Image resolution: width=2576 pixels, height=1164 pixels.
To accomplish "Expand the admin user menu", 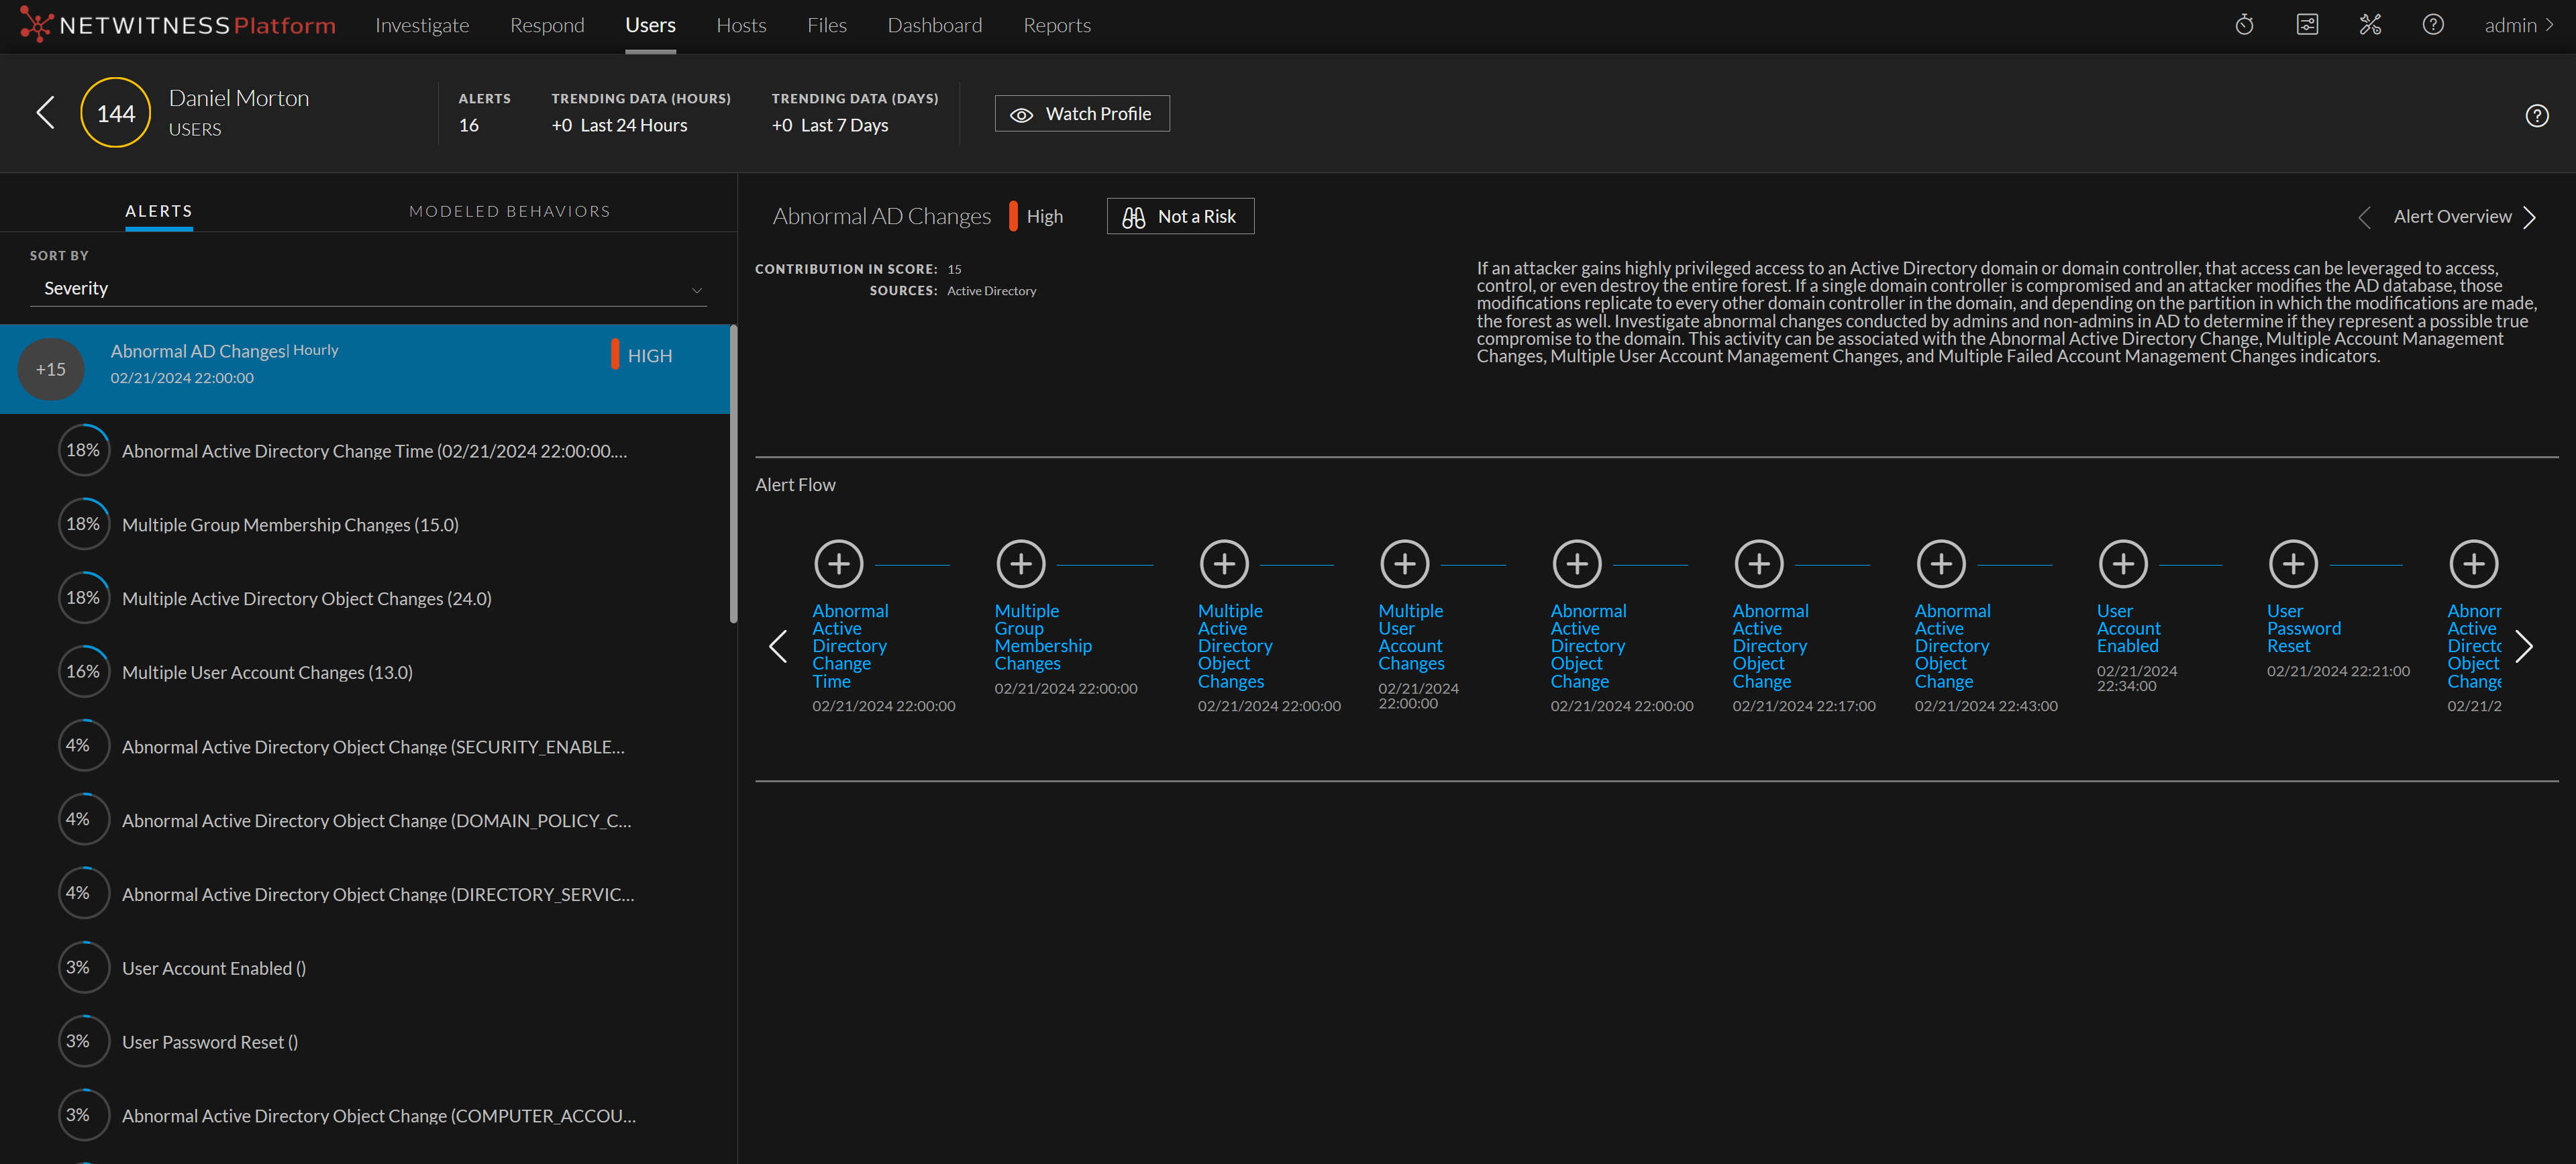I will tap(2518, 25).
